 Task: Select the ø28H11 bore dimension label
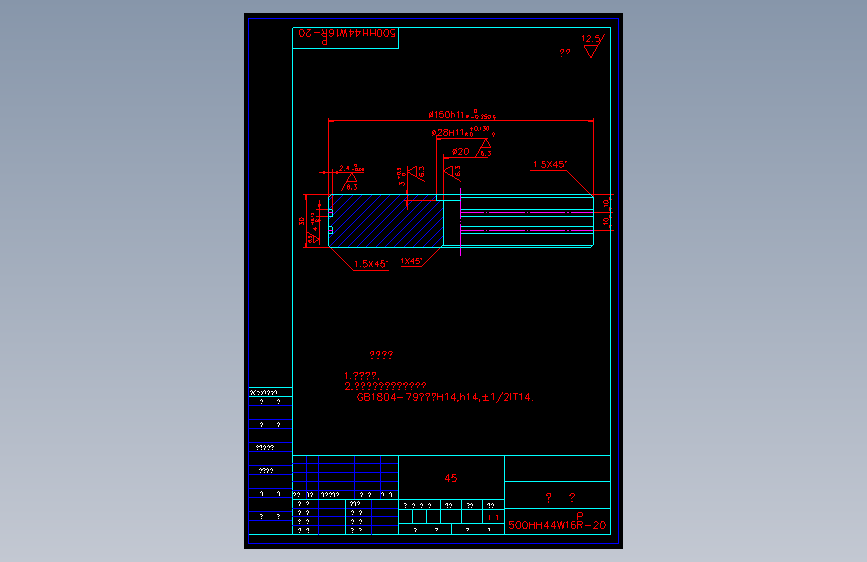point(463,132)
